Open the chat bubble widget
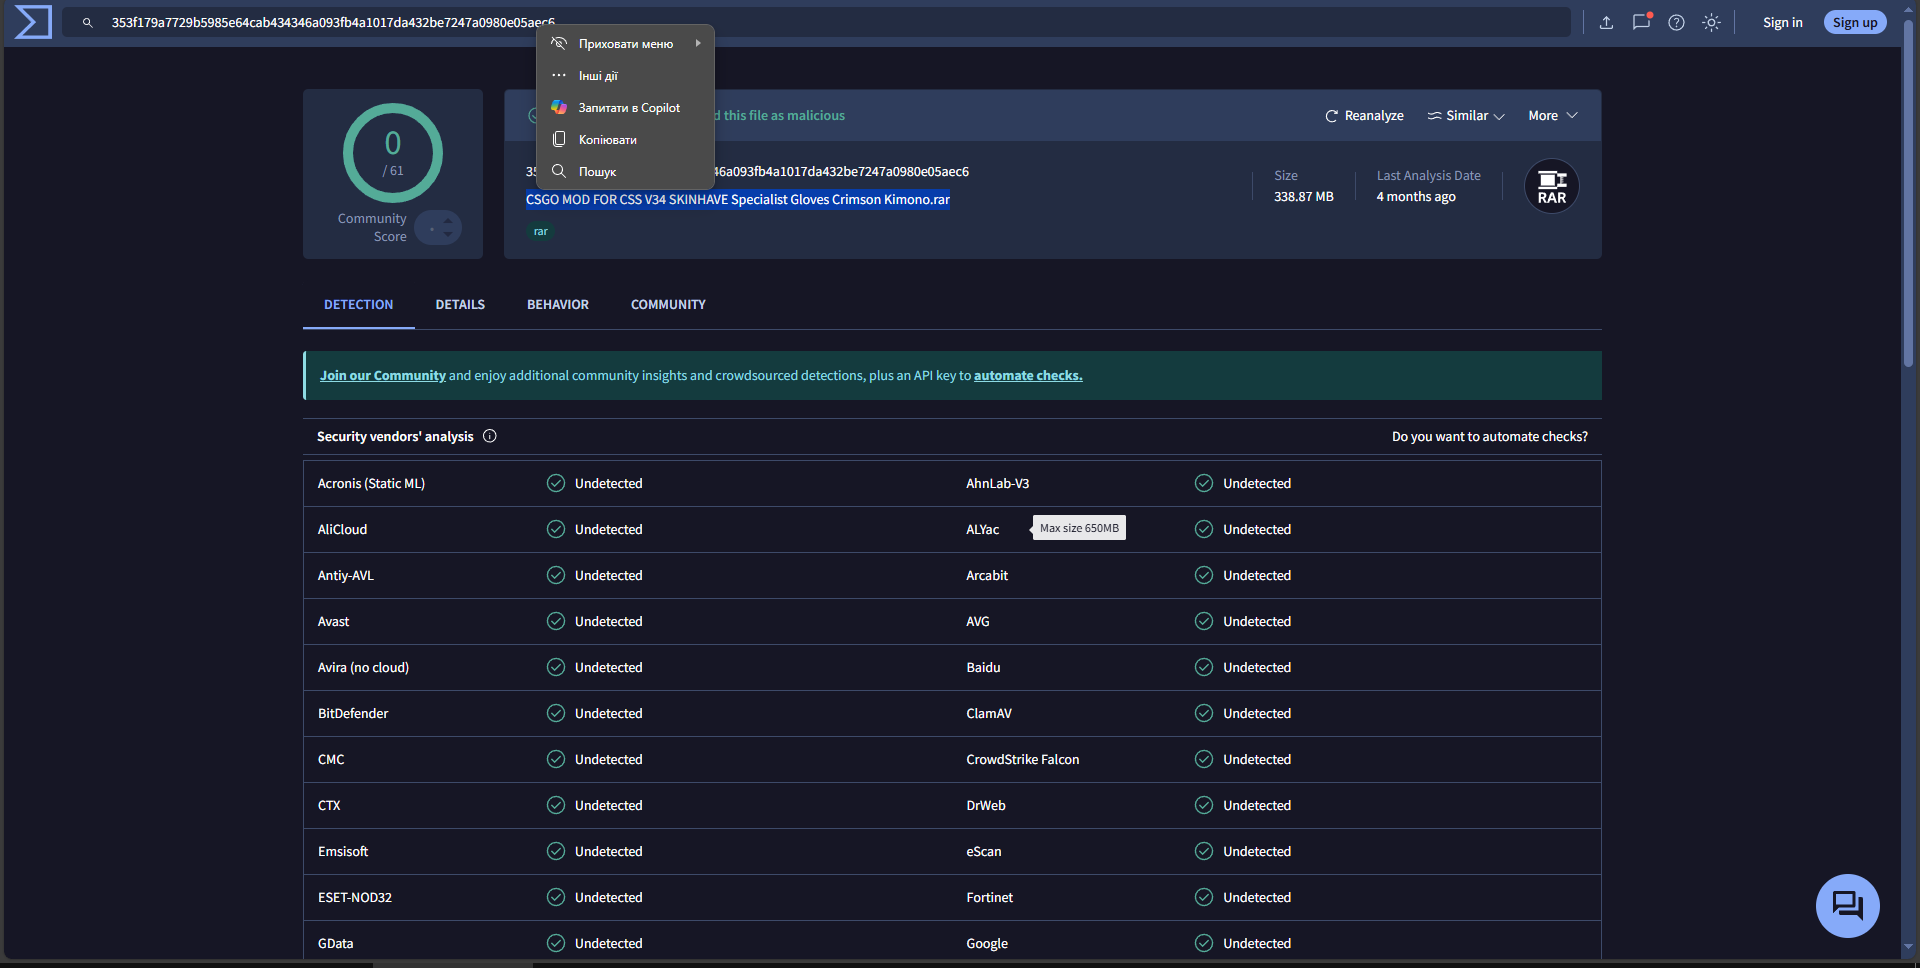The image size is (1920, 968). click(1847, 906)
